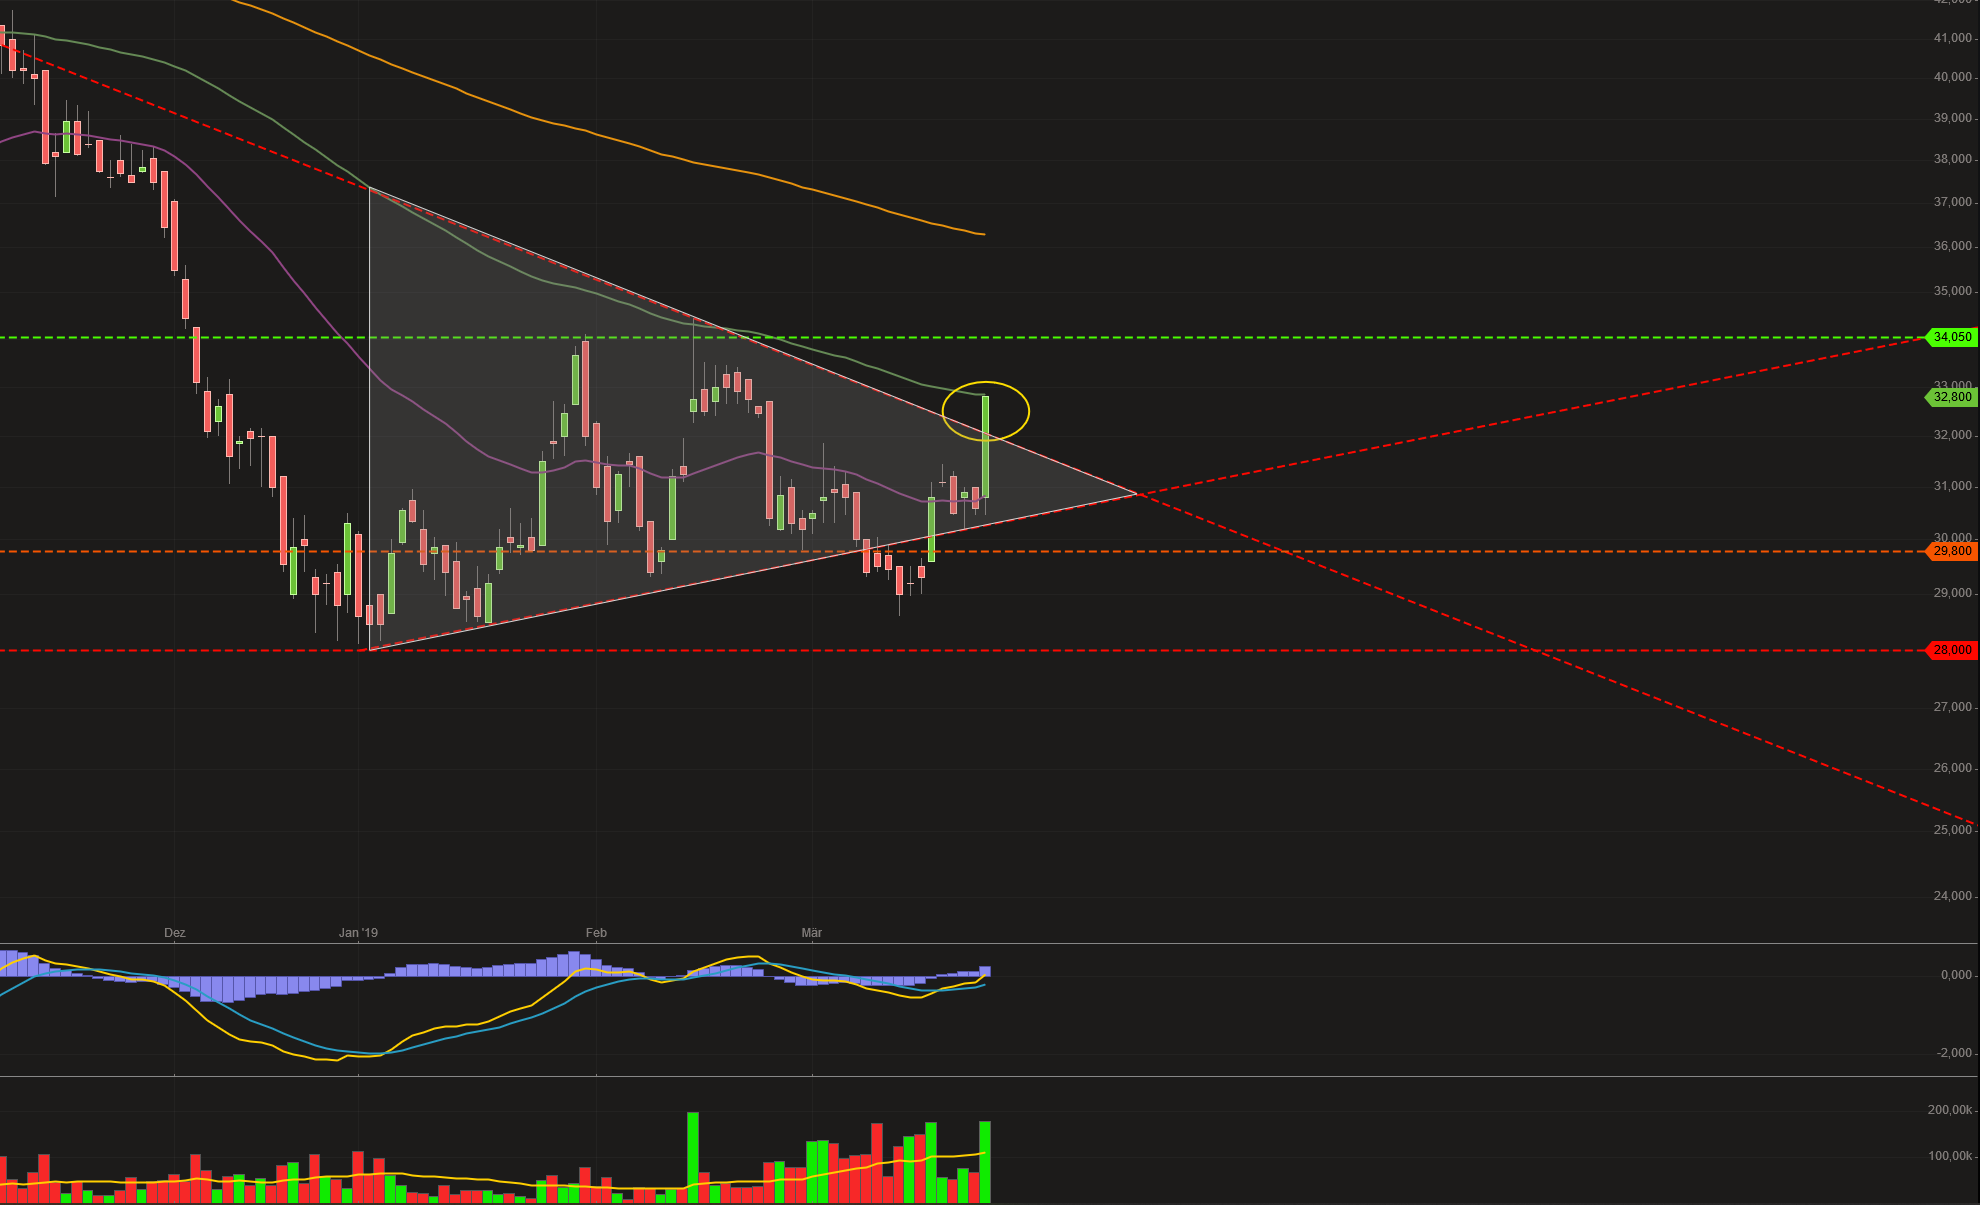This screenshot has height=1205, width=1980.
Task: Select the Feb time axis label
Action: (596, 933)
